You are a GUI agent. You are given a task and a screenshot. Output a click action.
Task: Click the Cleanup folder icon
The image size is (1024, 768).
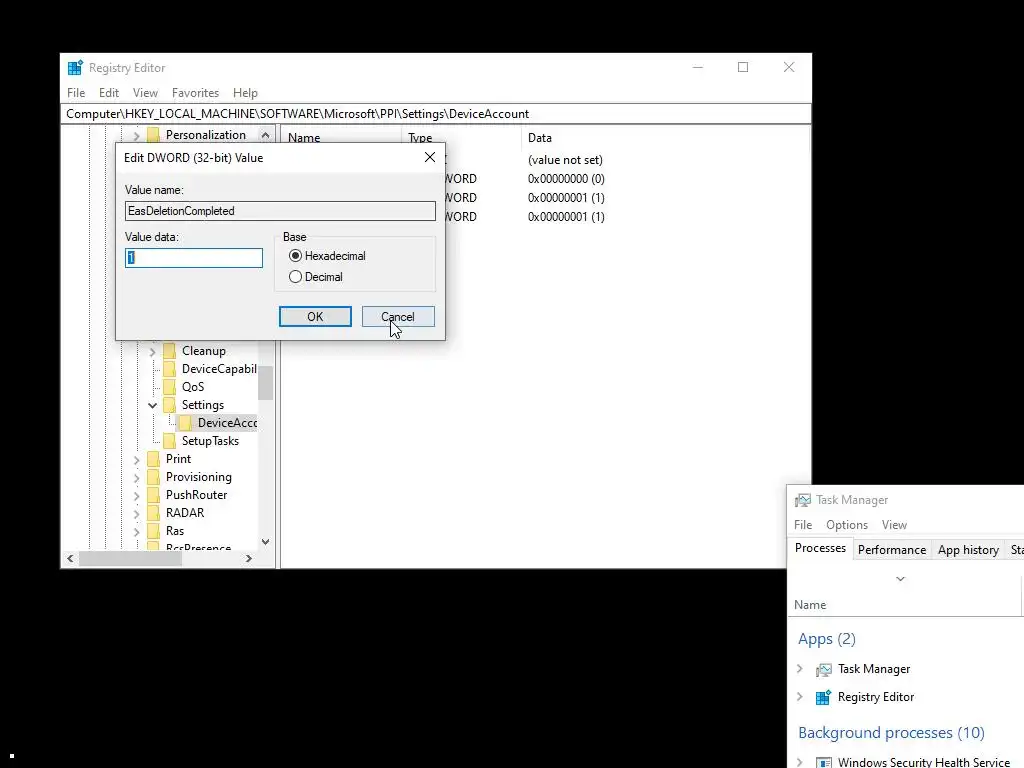pyautogui.click(x=169, y=351)
